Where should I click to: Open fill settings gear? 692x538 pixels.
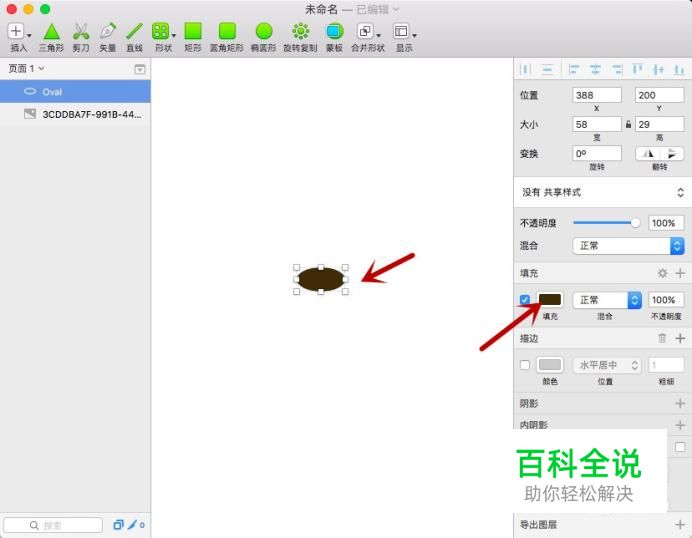(x=662, y=273)
